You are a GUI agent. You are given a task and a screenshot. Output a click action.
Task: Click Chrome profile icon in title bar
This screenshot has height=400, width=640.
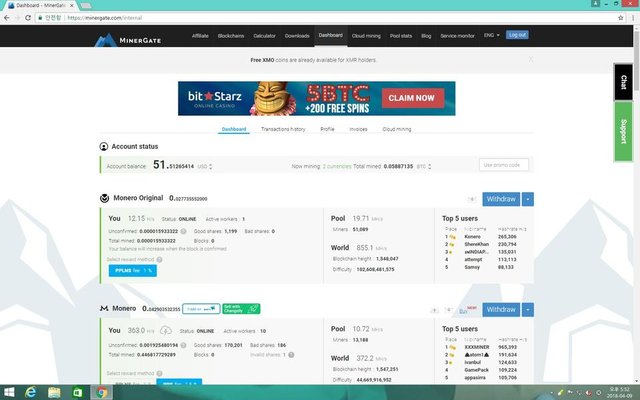pos(595,4)
